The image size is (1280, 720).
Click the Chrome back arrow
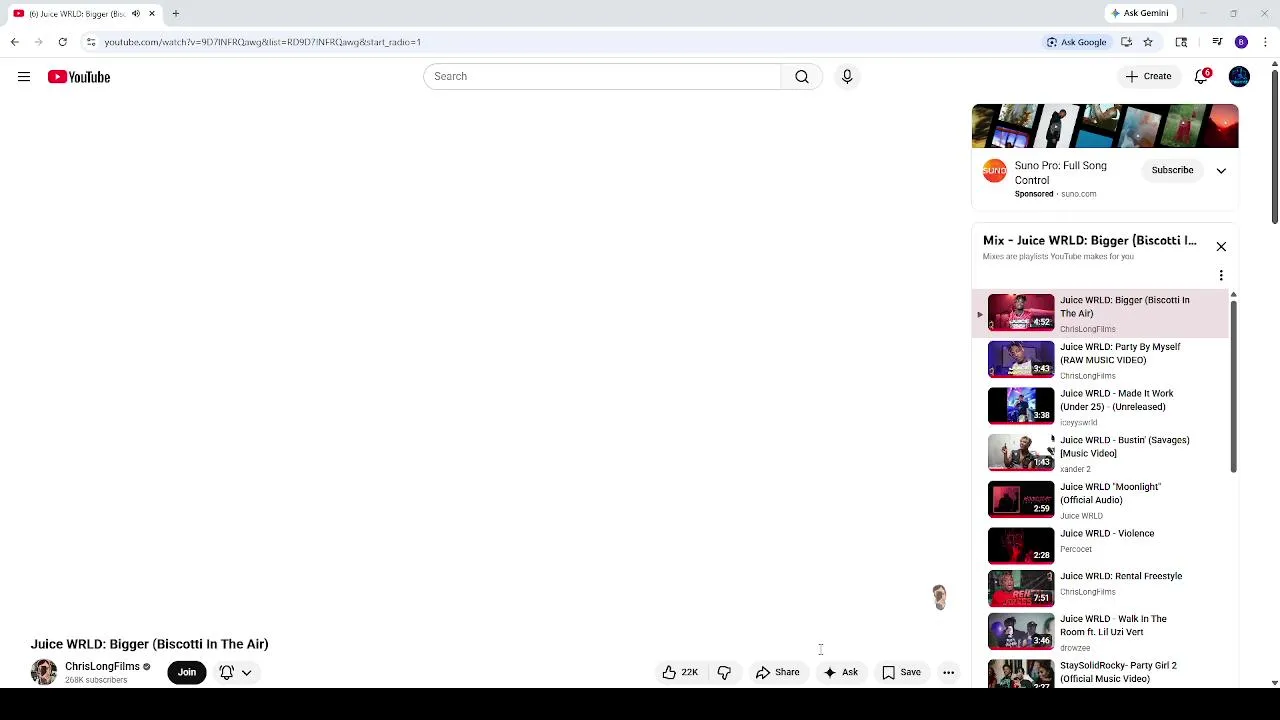tap(15, 42)
